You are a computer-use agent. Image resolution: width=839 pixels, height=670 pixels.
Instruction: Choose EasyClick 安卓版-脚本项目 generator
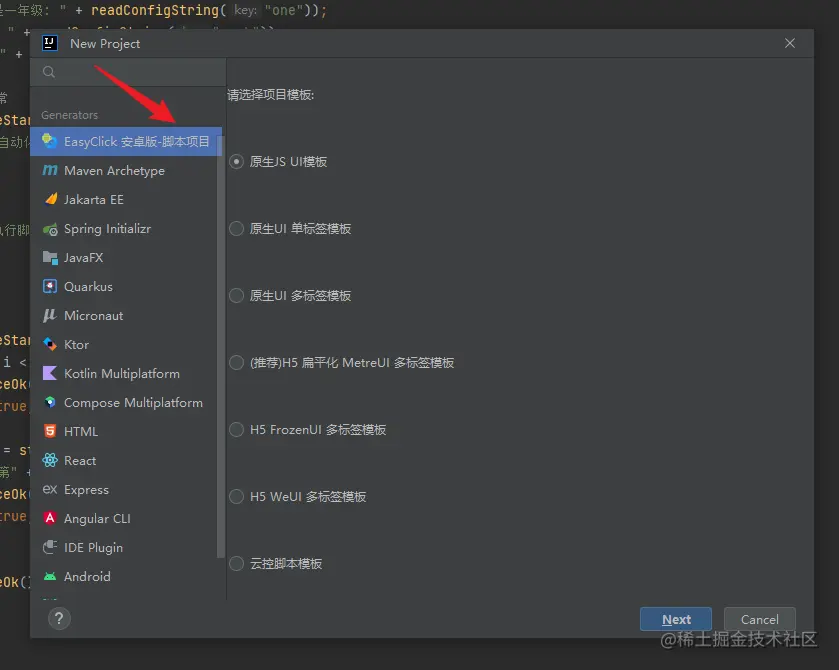[x=126, y=141]
